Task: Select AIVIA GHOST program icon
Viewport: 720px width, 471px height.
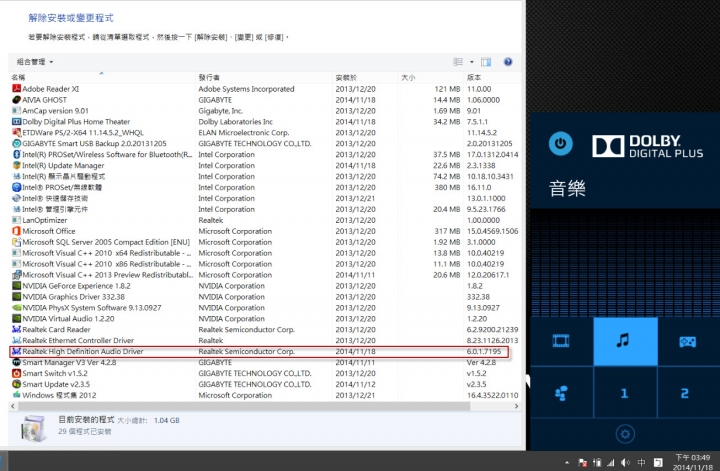Action: [16, 100]
